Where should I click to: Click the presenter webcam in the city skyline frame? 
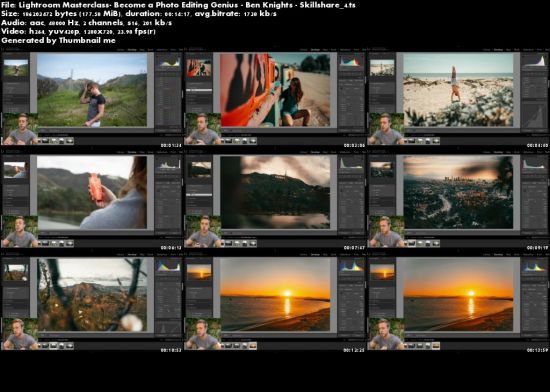386,231
